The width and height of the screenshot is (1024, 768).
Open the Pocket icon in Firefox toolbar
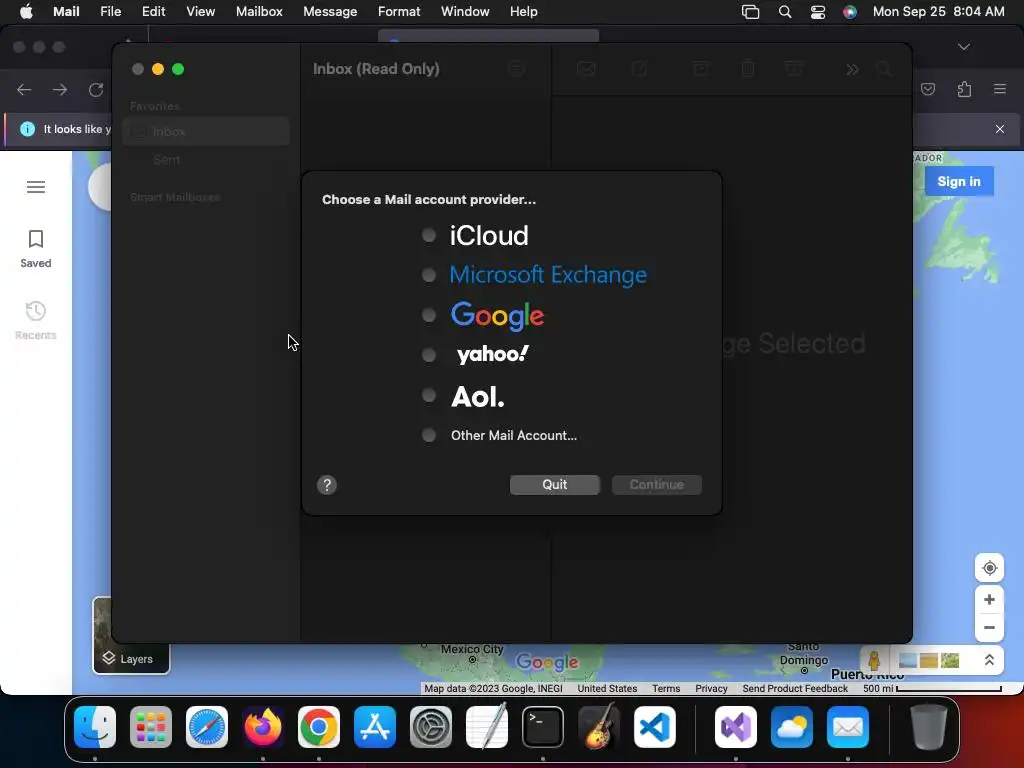coord(928,89)
